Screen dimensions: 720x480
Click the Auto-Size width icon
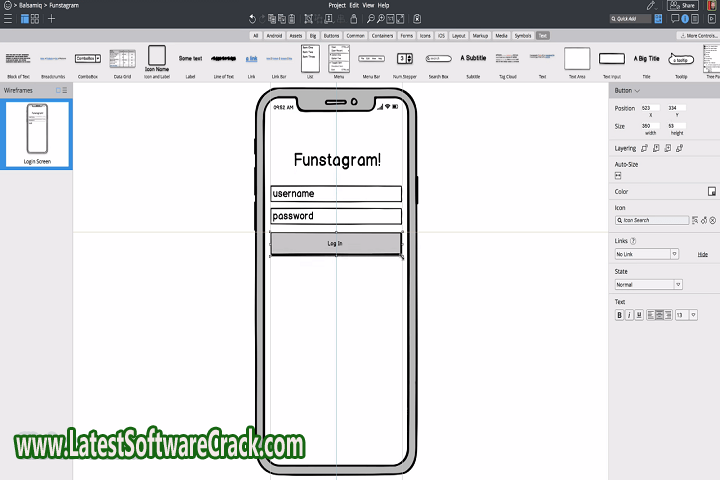pyautogui.click(x=618, y=175)
